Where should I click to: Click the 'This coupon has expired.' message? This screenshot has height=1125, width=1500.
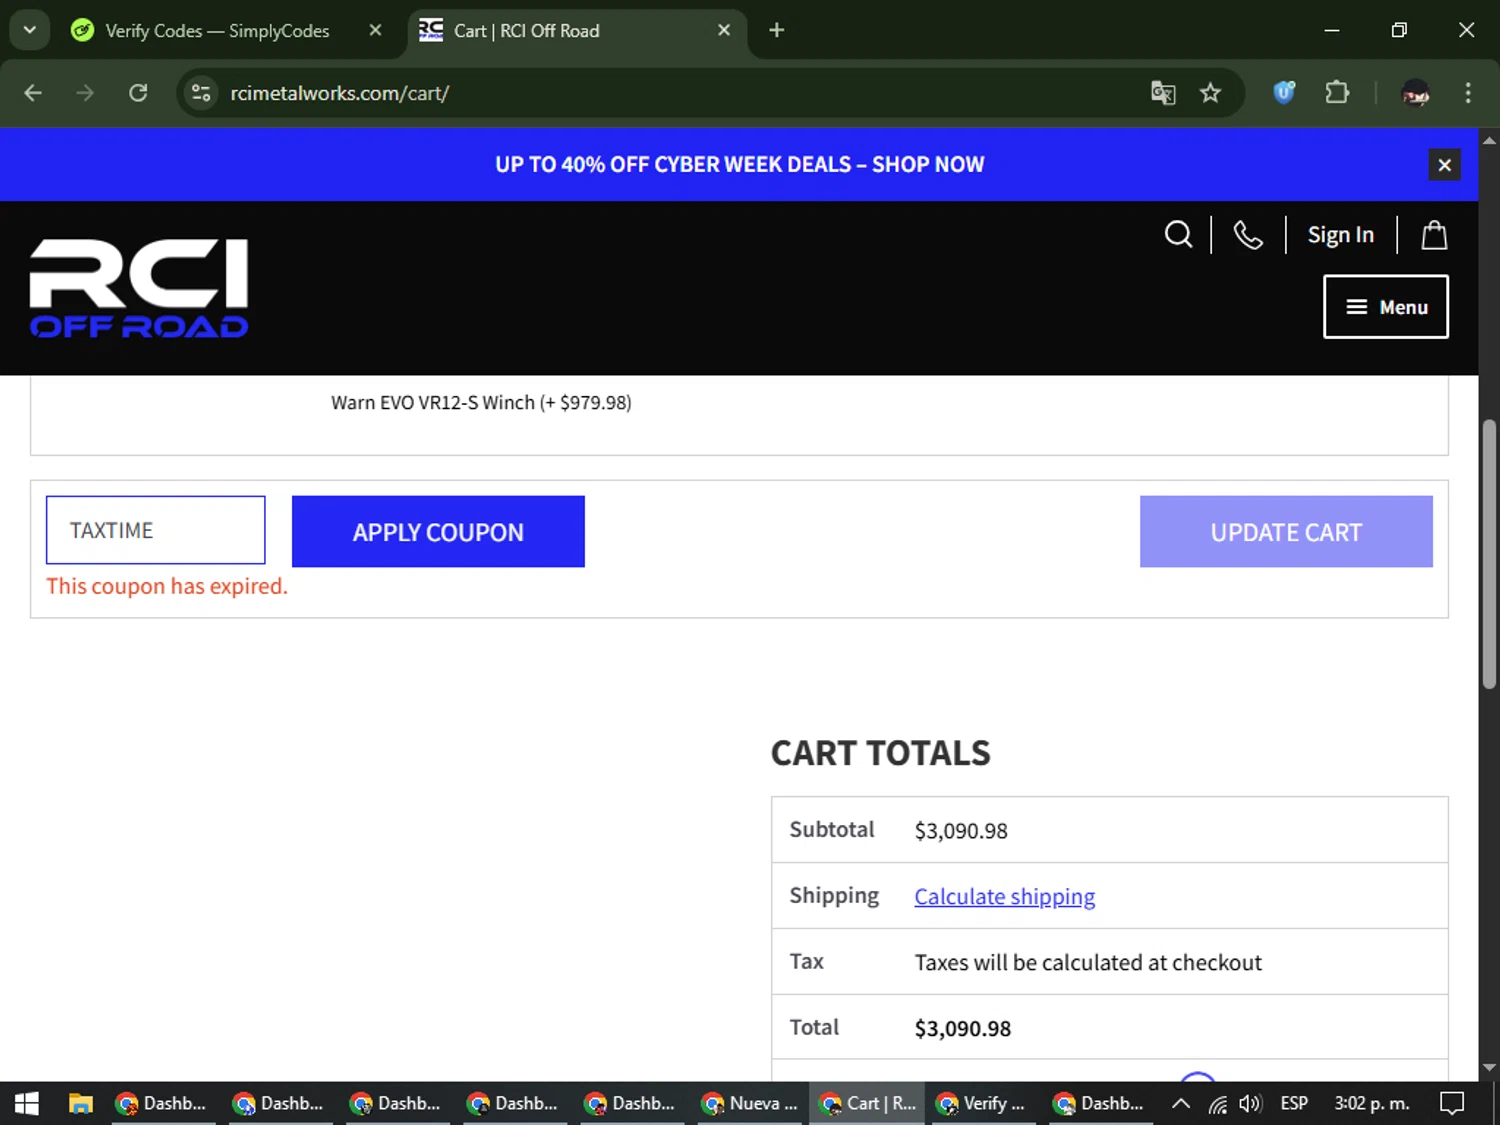coord(167,586)
